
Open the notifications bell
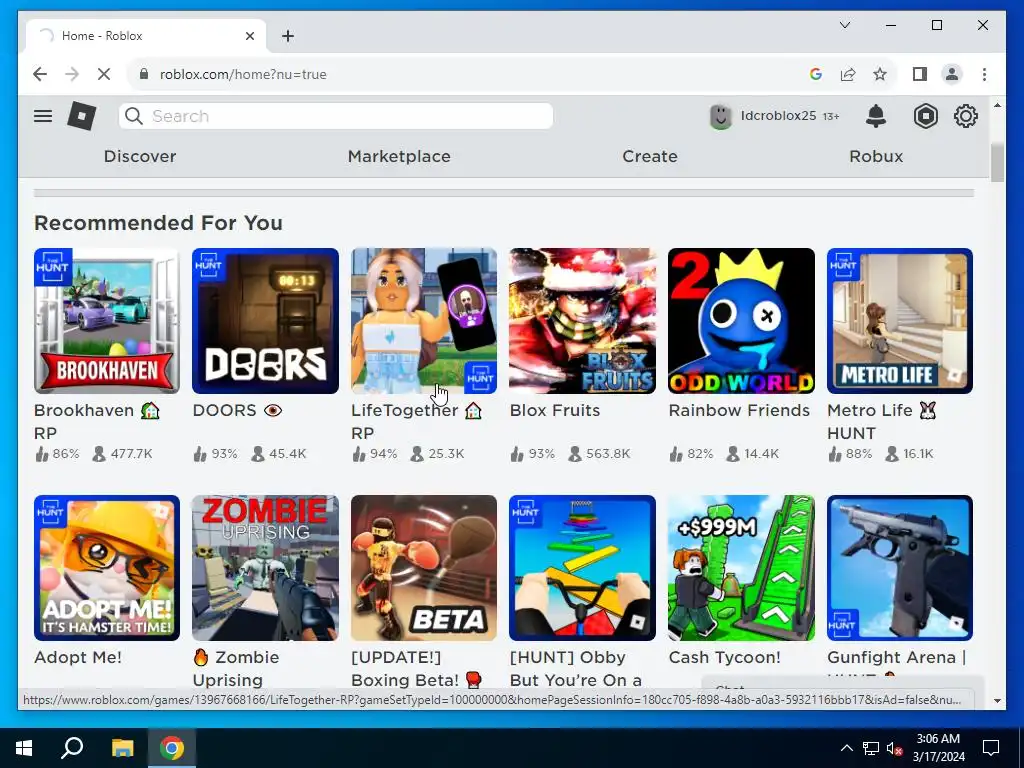876,116
